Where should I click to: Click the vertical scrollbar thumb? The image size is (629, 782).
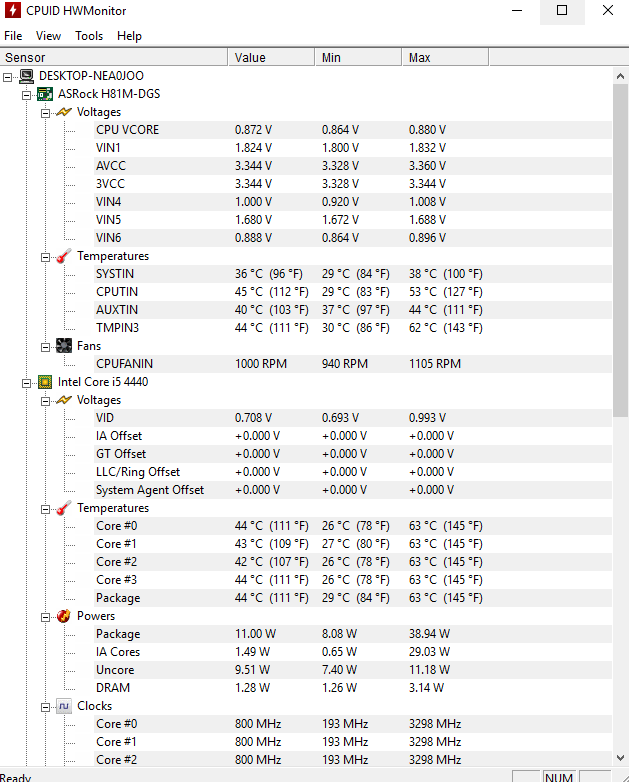coord(620,250)
